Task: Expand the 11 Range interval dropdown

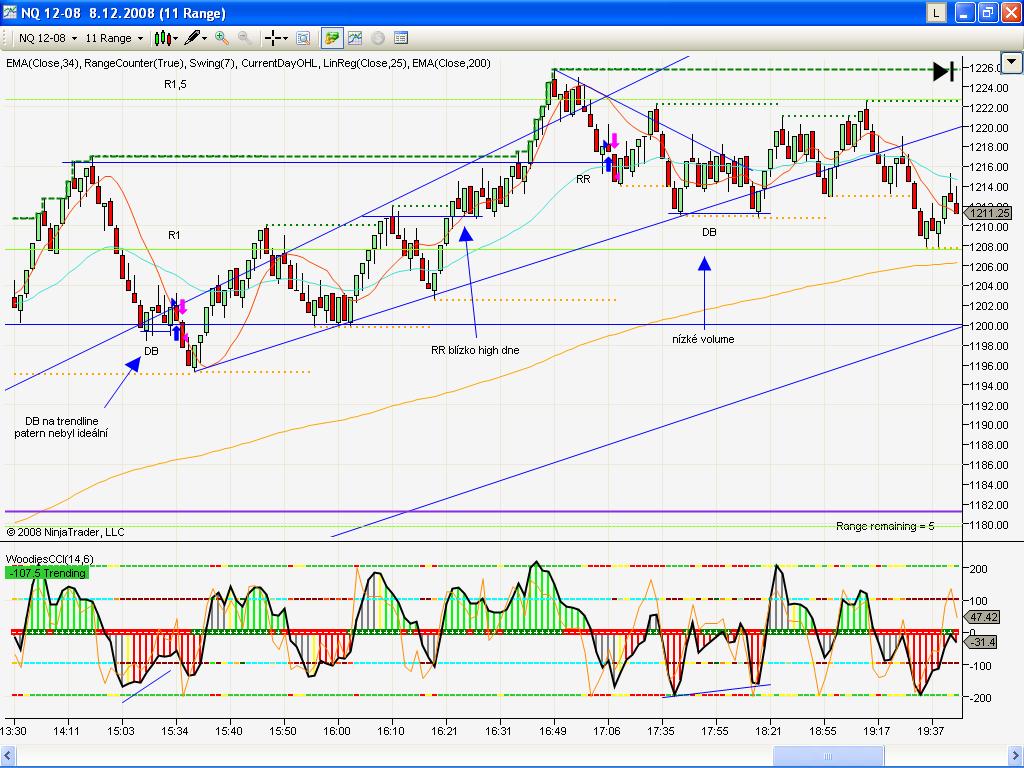Action: 113,38
